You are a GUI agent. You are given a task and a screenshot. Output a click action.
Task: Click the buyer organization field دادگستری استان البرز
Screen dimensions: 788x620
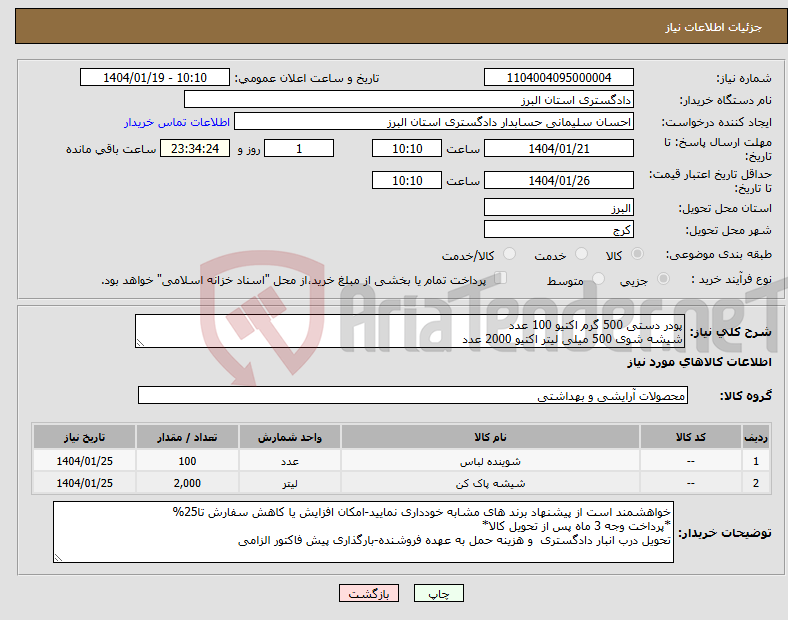(409, 99)
